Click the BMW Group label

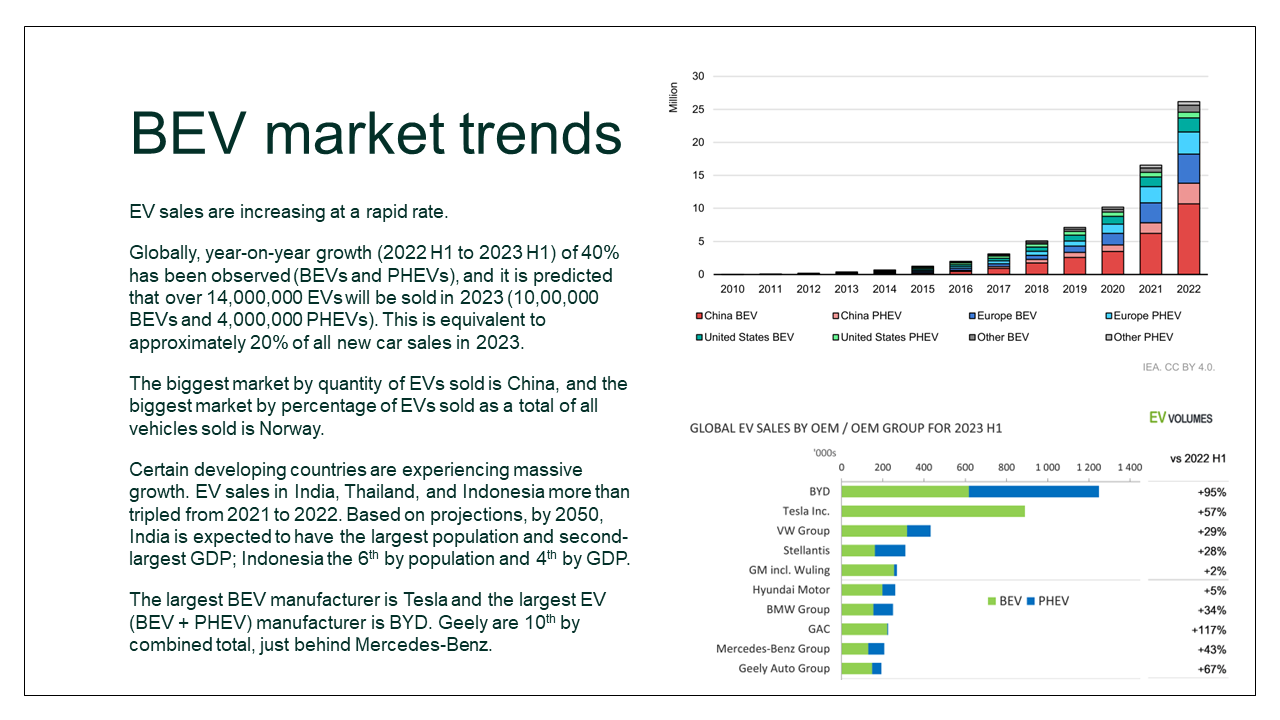[798, 609]
